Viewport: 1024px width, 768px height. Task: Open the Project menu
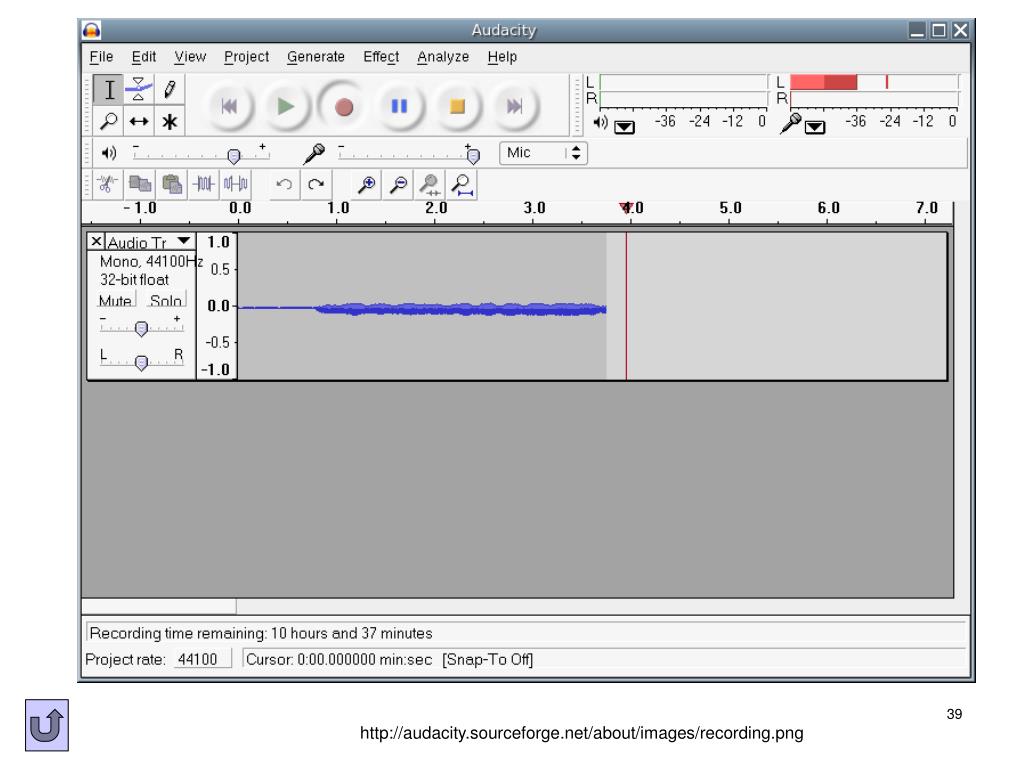point(246,57)
